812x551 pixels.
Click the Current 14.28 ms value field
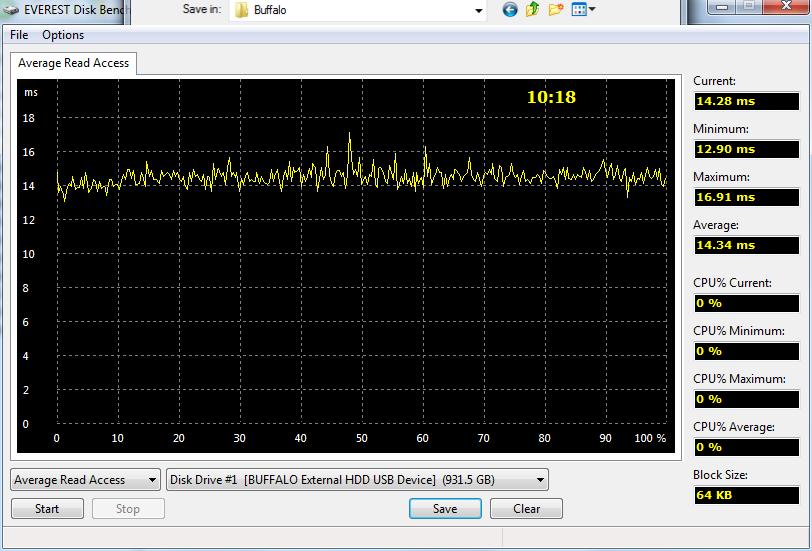pos(745,101)
